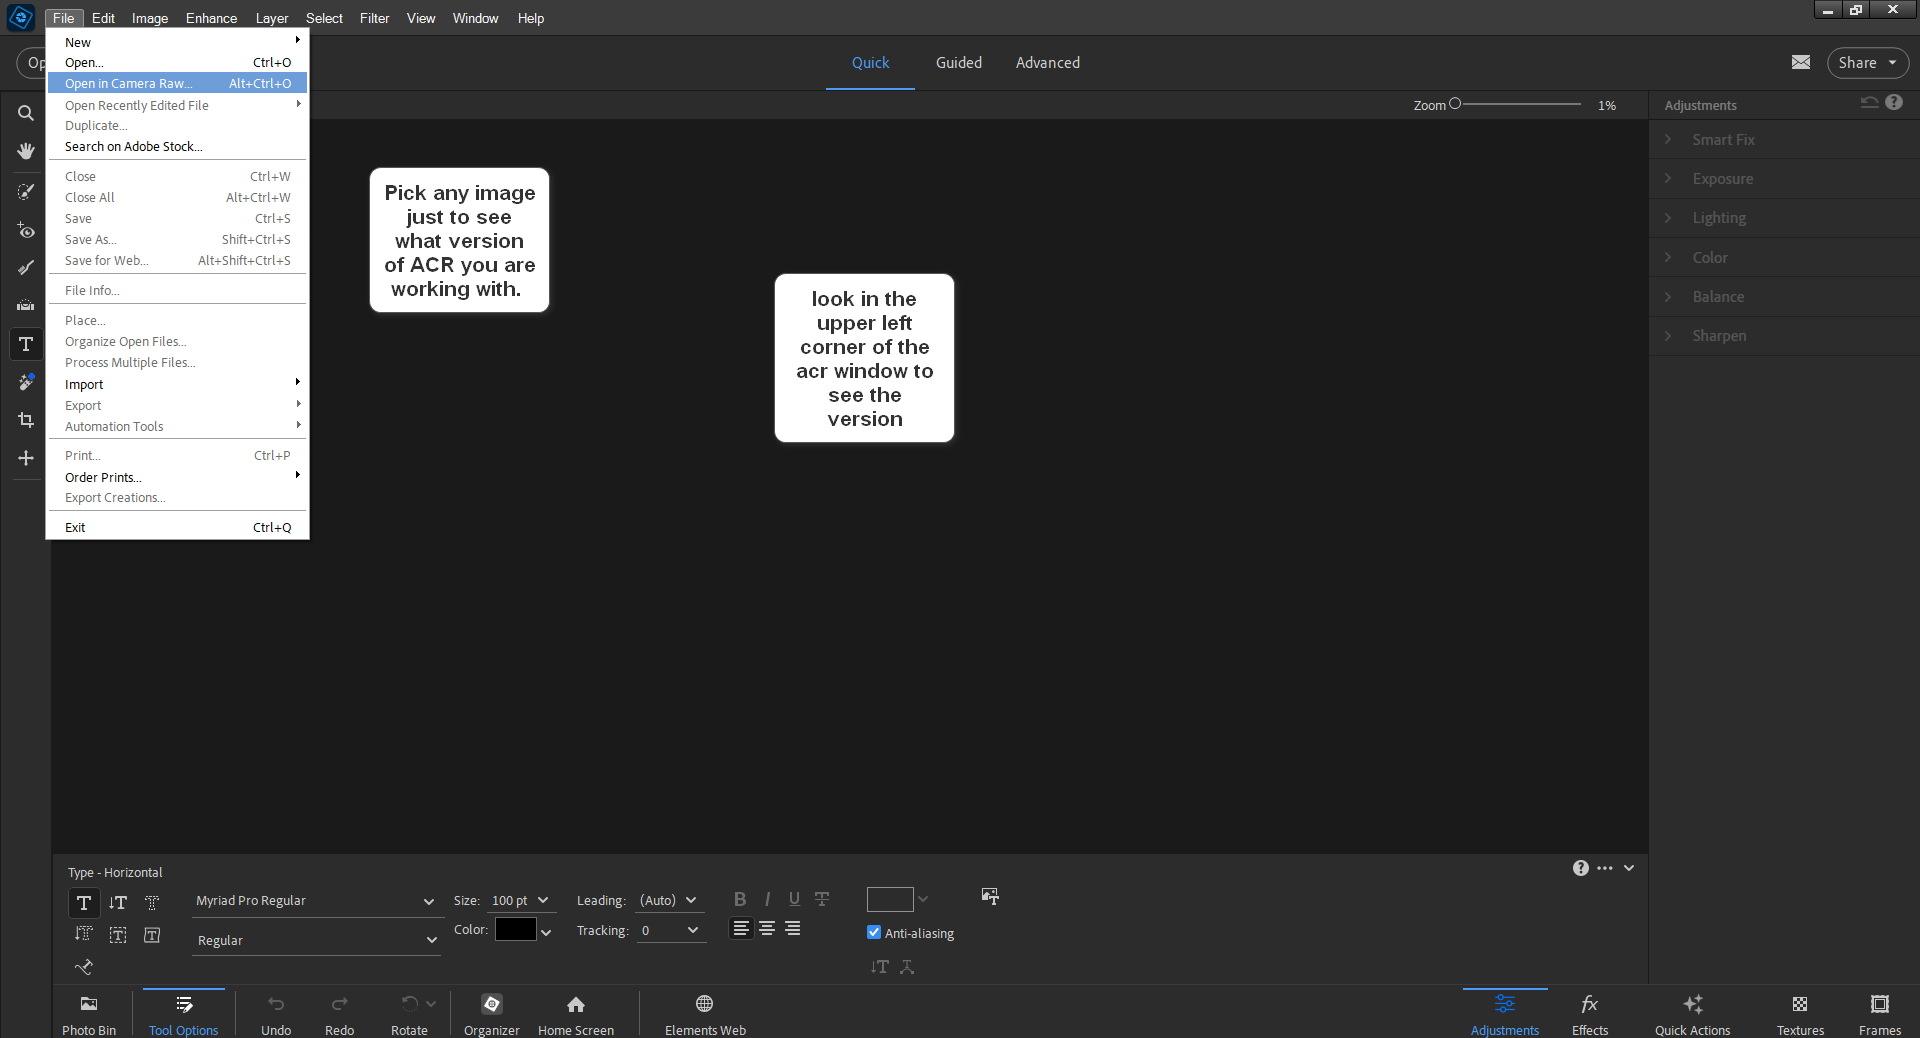Apply underline to text

click(x=793, y=898)
